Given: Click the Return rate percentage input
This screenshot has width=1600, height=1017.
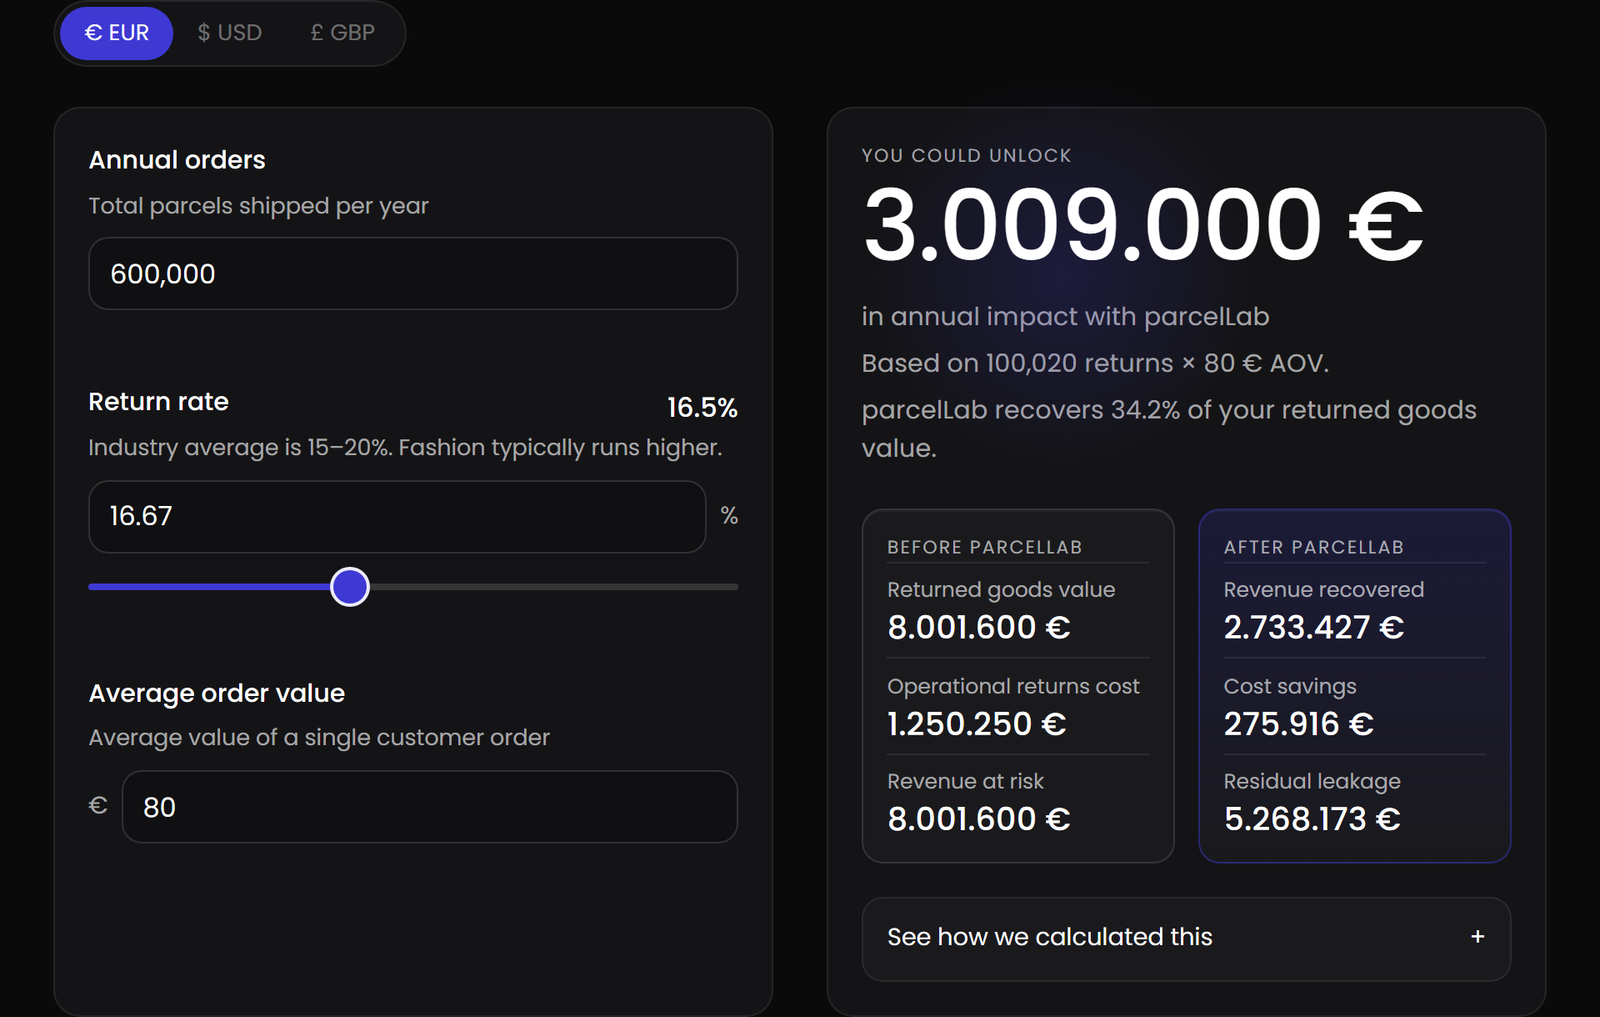Looking at the screenshot, I should (397, 516).
